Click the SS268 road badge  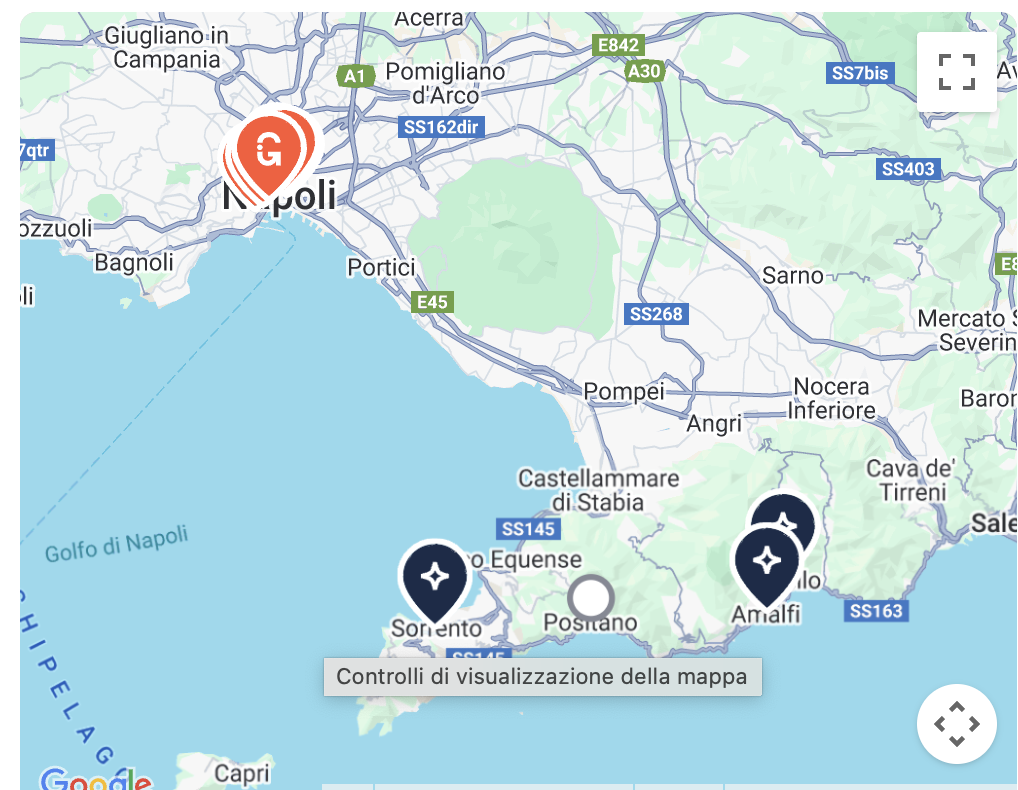[656, 314]
